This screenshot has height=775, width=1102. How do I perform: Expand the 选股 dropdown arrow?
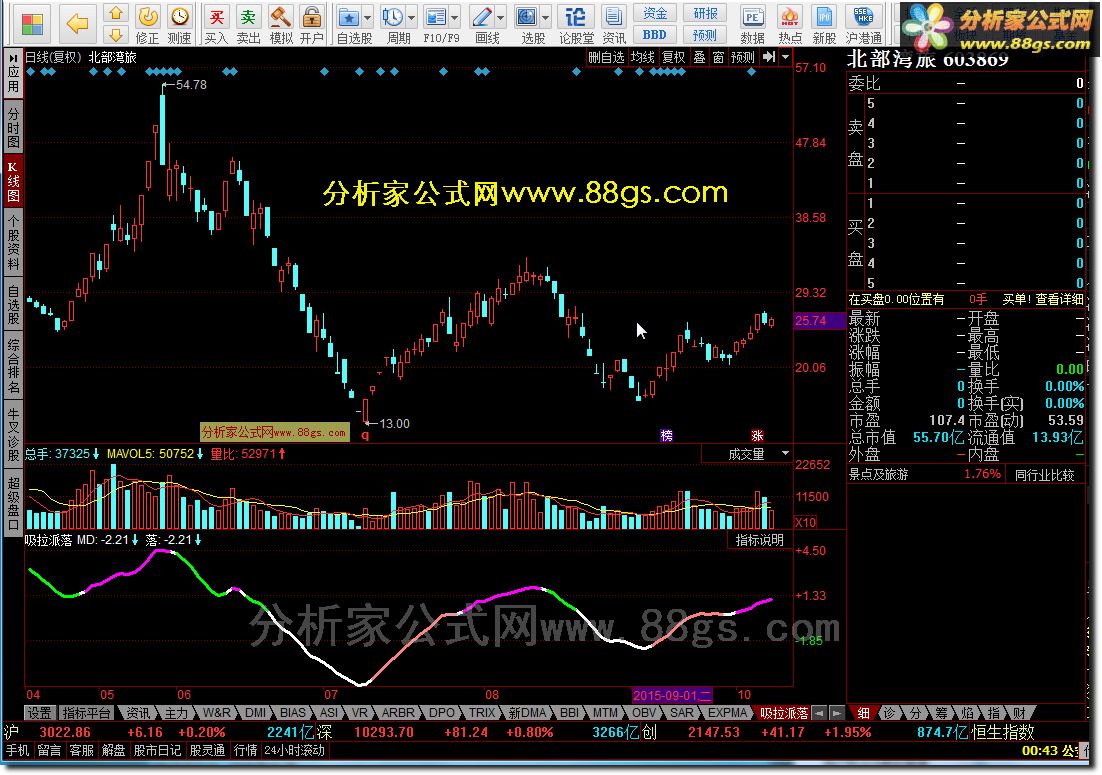pos(545,17)
